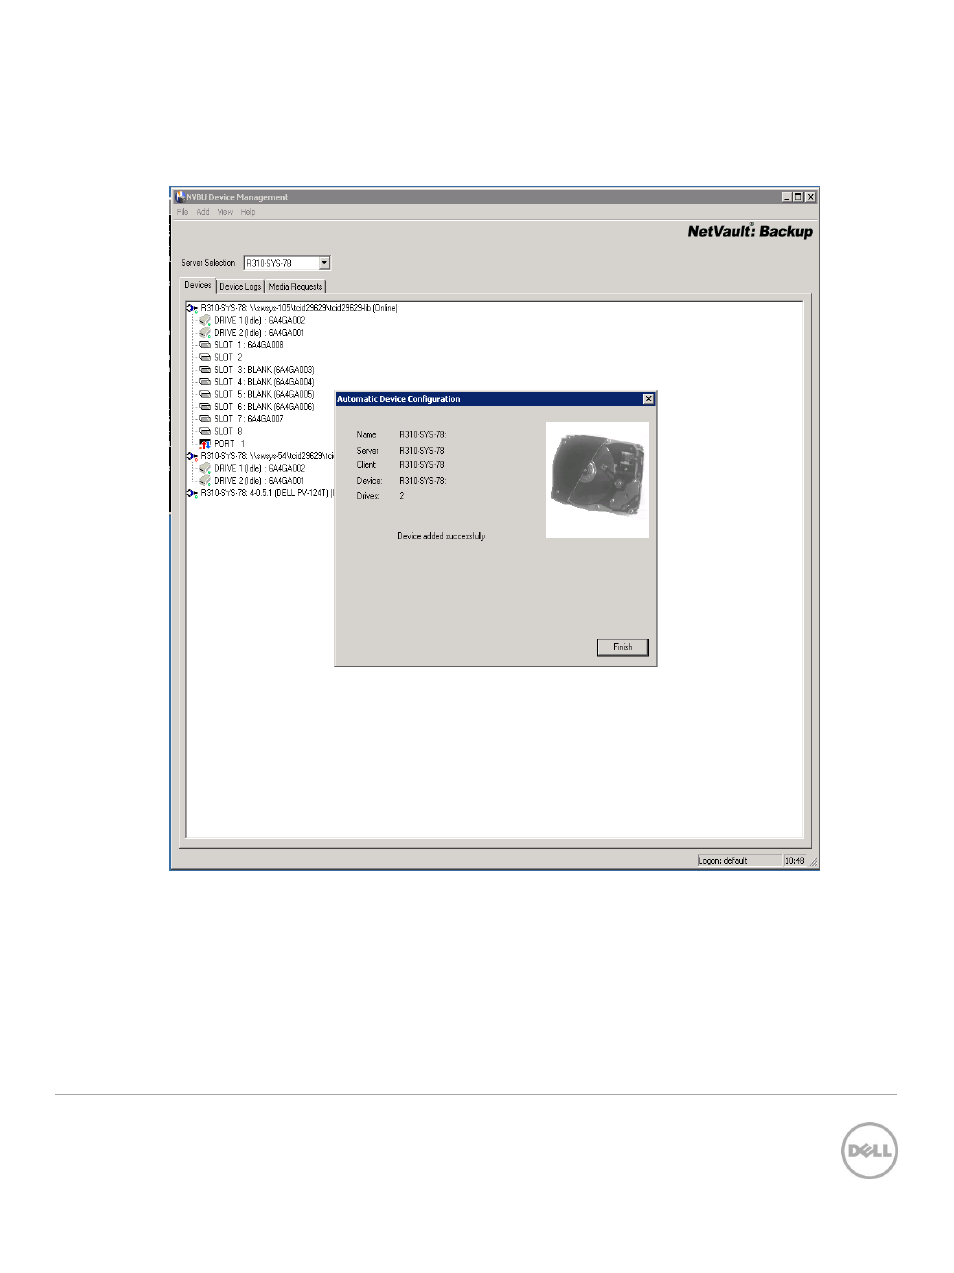Switch to the Media Requests tab

coord(295,287)
